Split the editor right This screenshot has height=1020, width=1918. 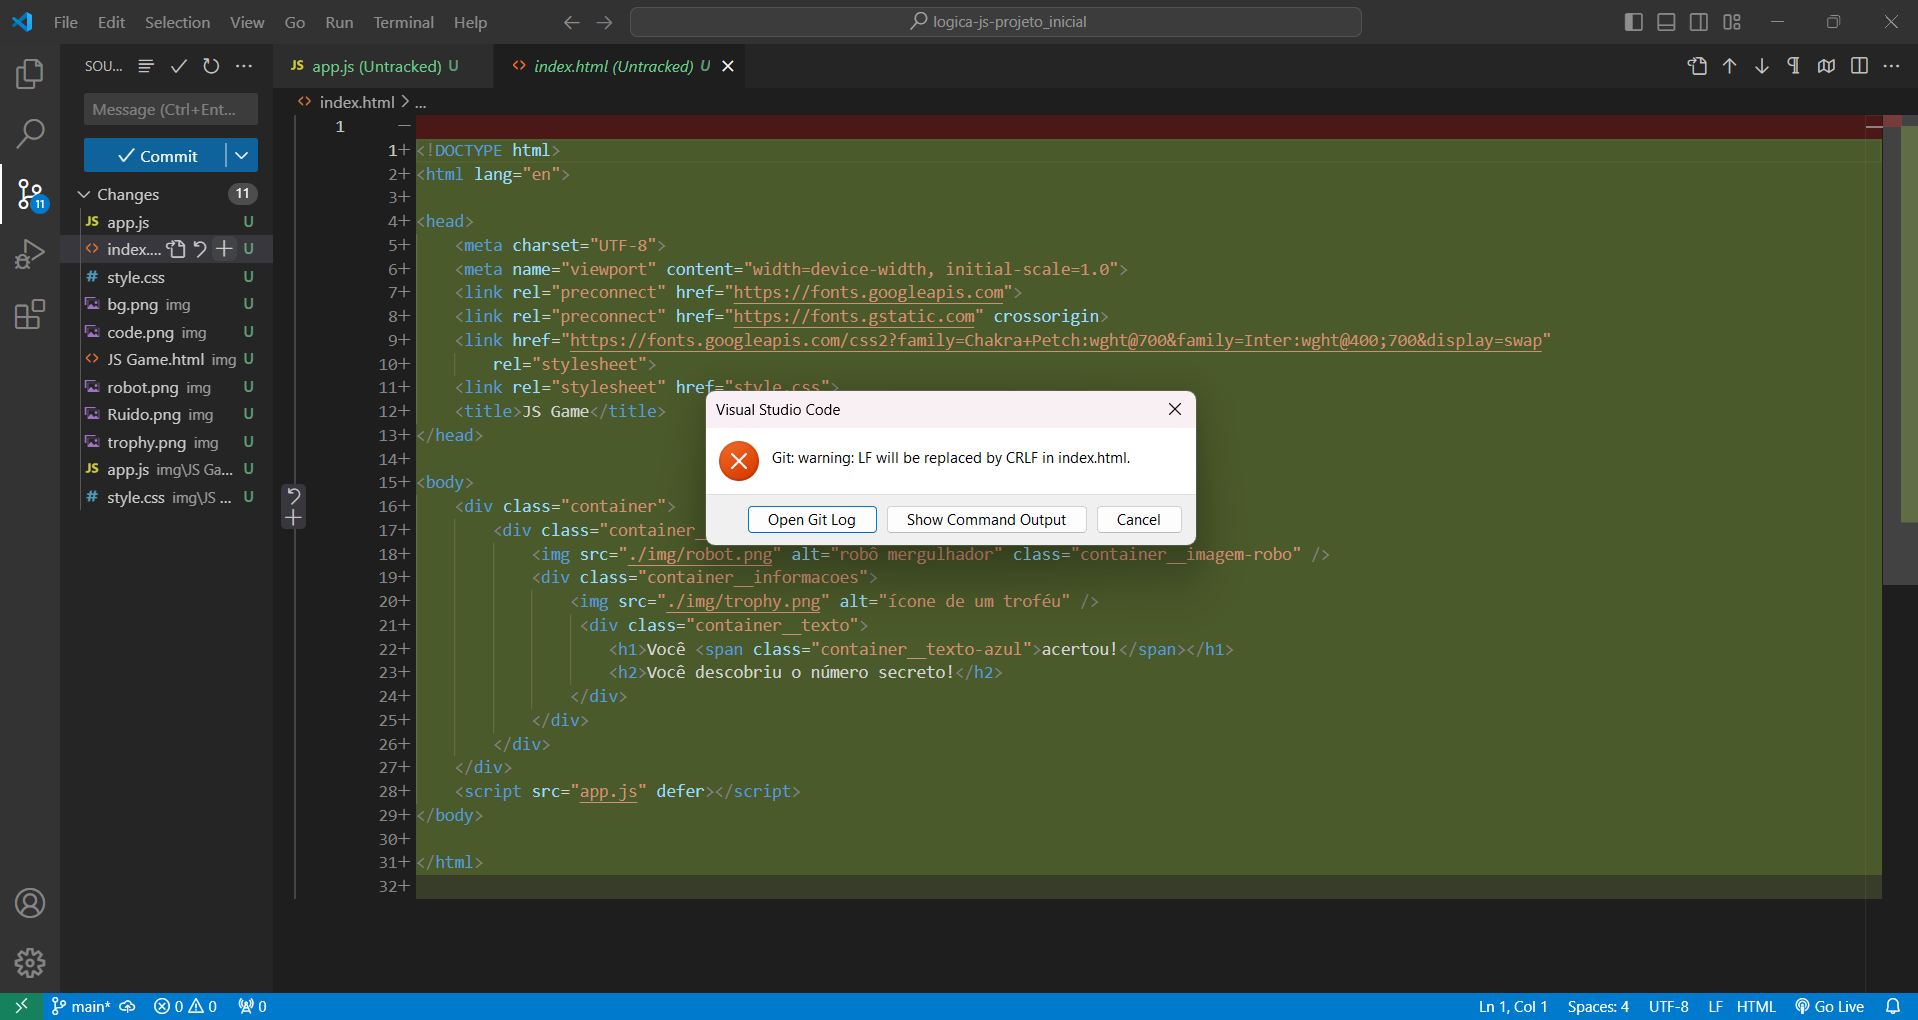pos(1859,66)
